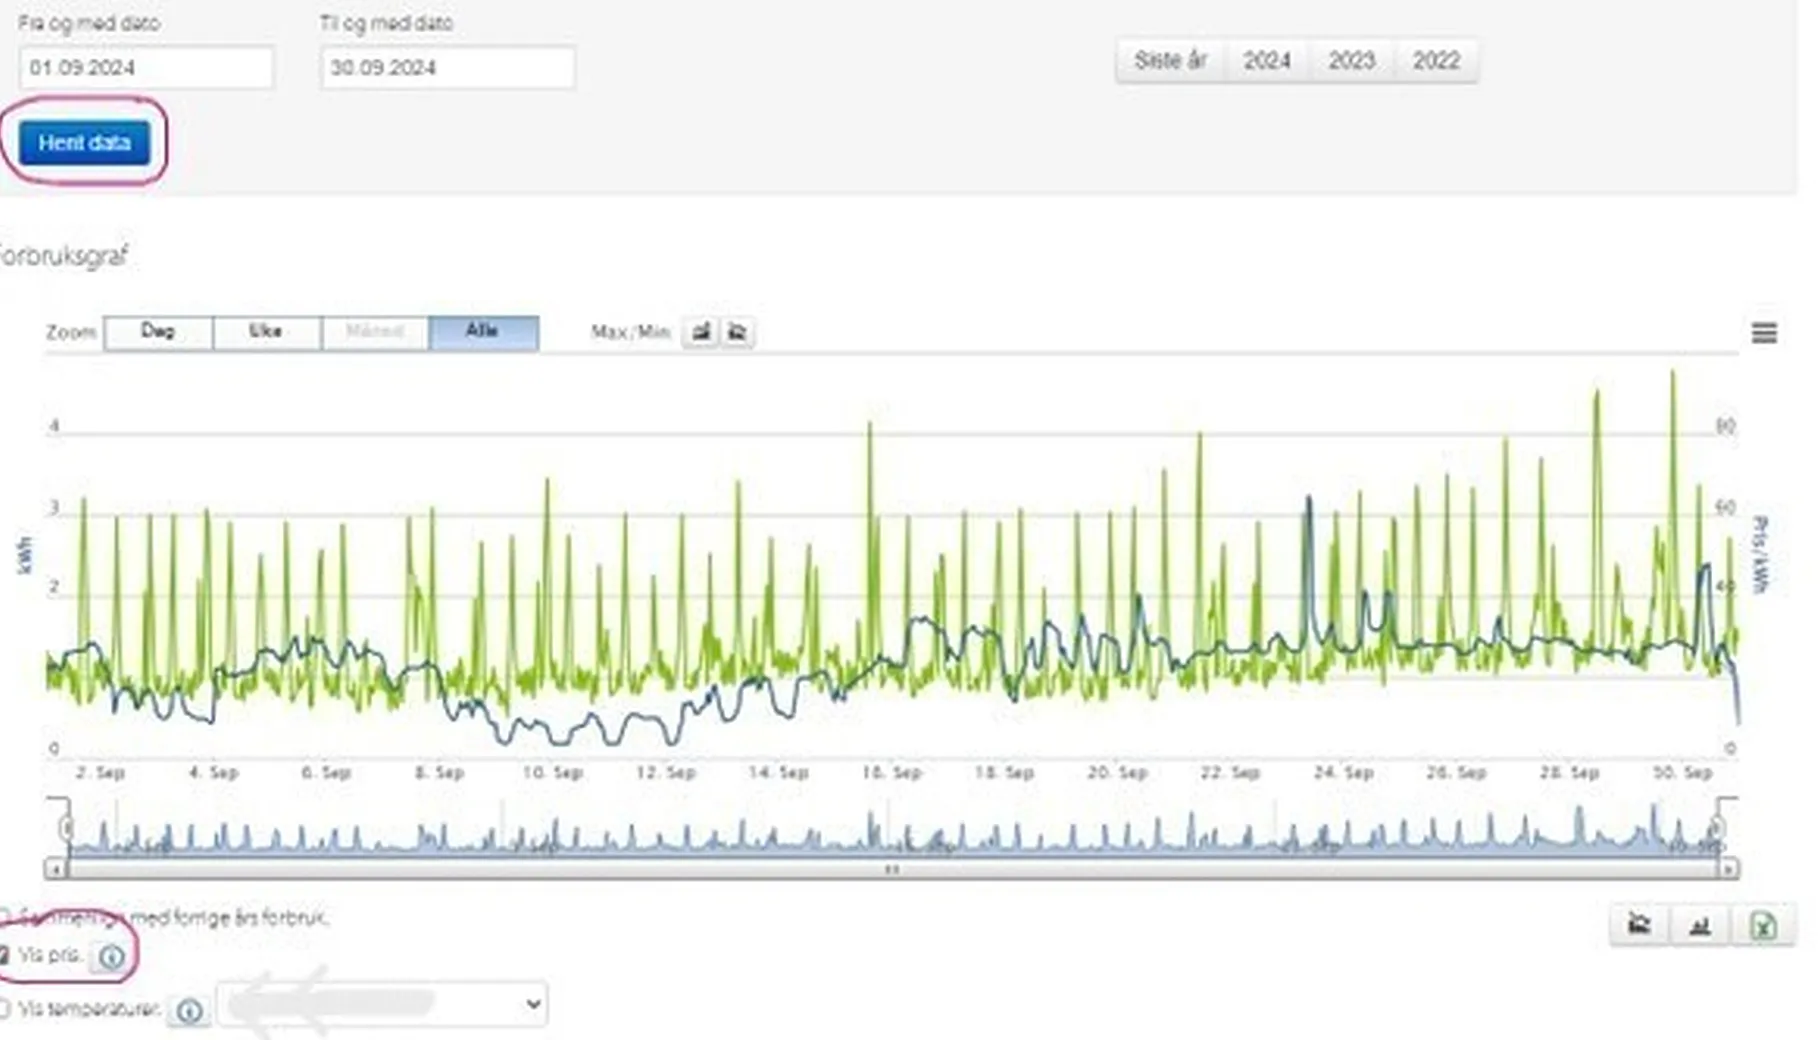Click the navigator scrollbar left arrow
This screenshot has height=1040, width=1820.
tap(56, 869)
